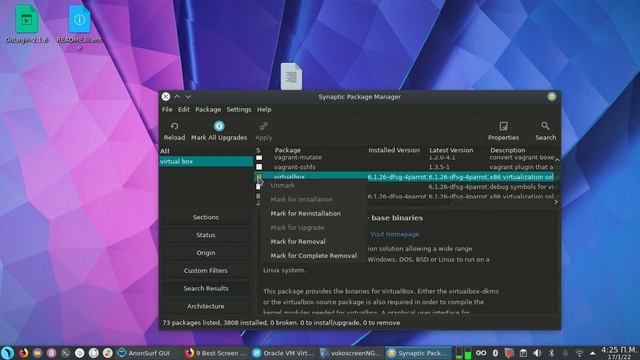This screenshot has width=640, height=360.
Task: Click the infinity-shaped tray icon
Action: pyautogui.click(x=481, y=353)
